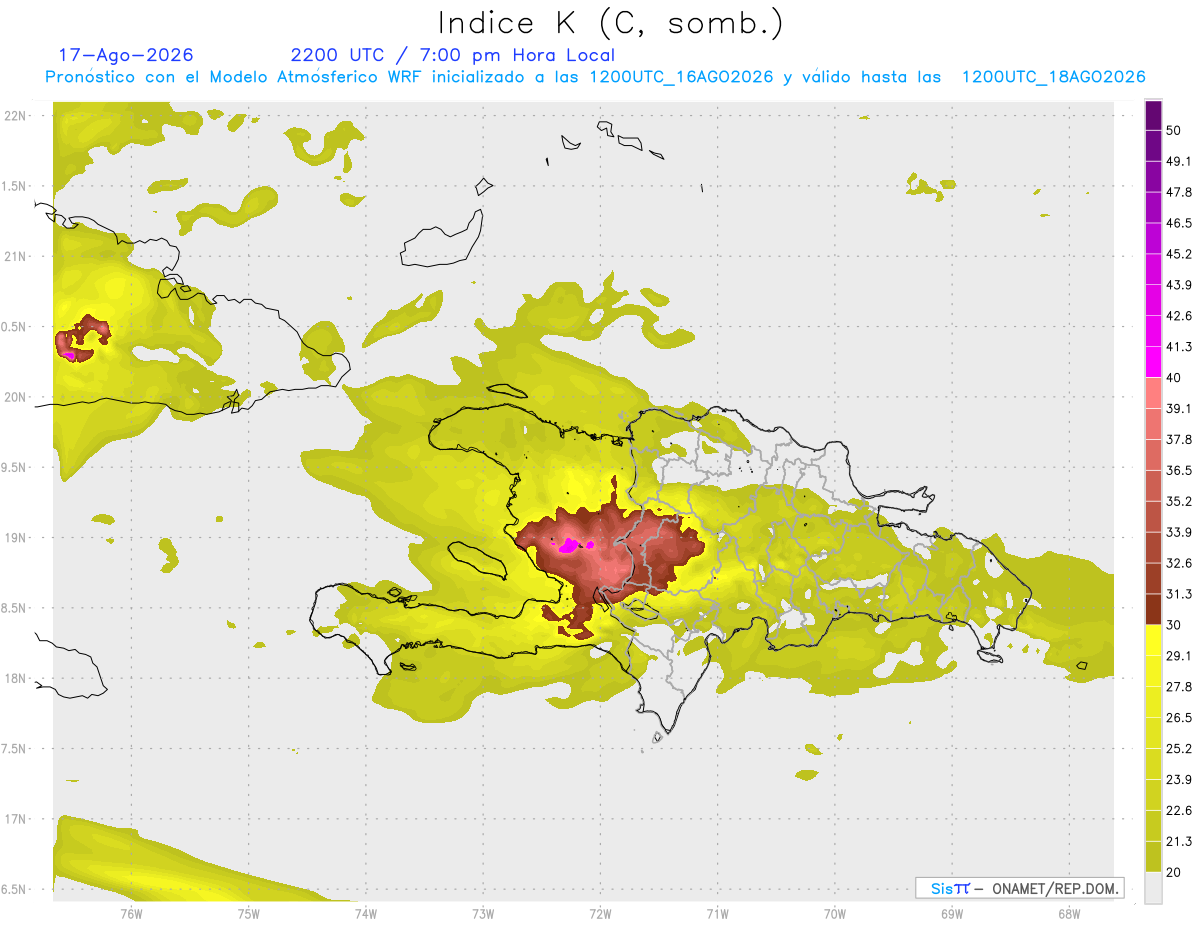The width and height of the screenshot is (1200, 927).
Task: Click legend value "26.5"
Action: (1179, 718)
